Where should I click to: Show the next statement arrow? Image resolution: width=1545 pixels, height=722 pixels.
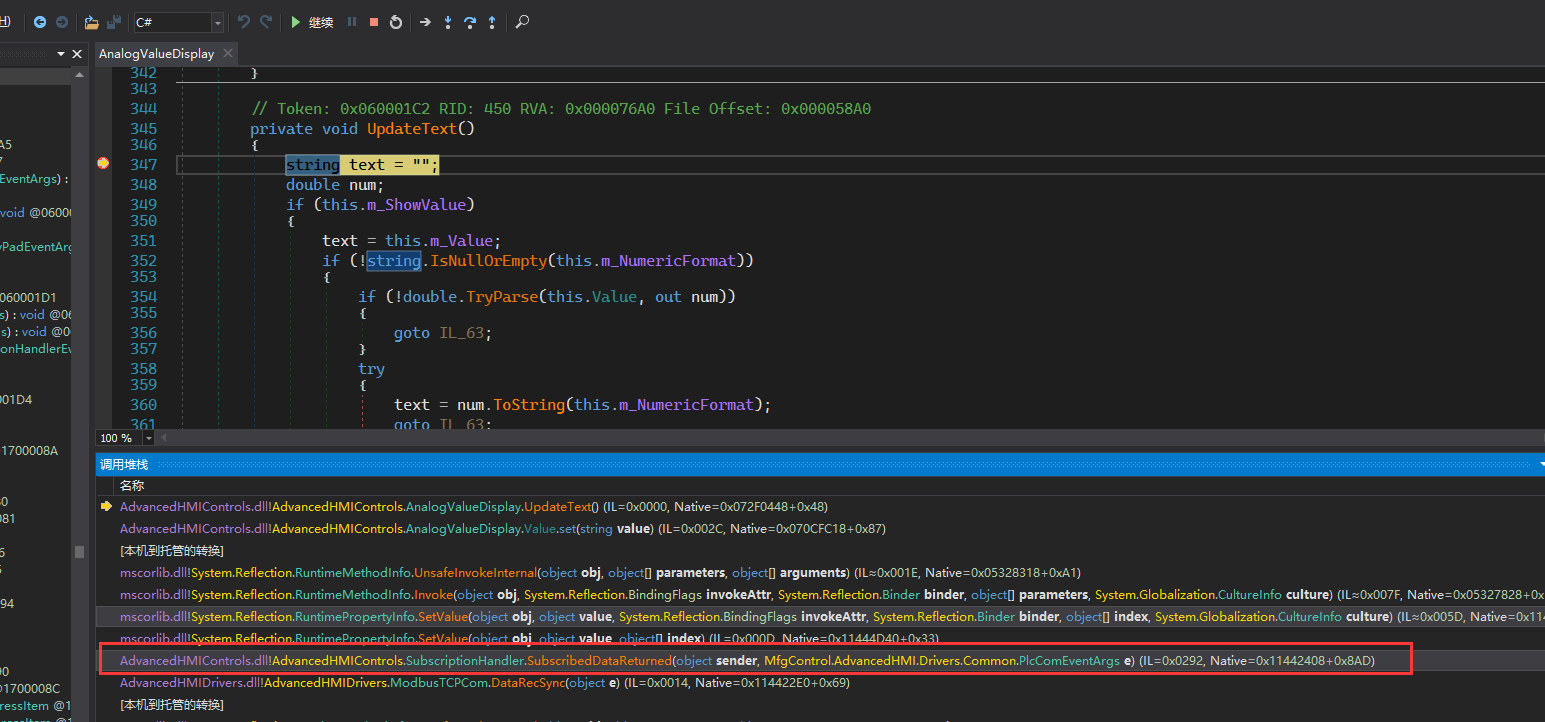click(x=425, y=22)
